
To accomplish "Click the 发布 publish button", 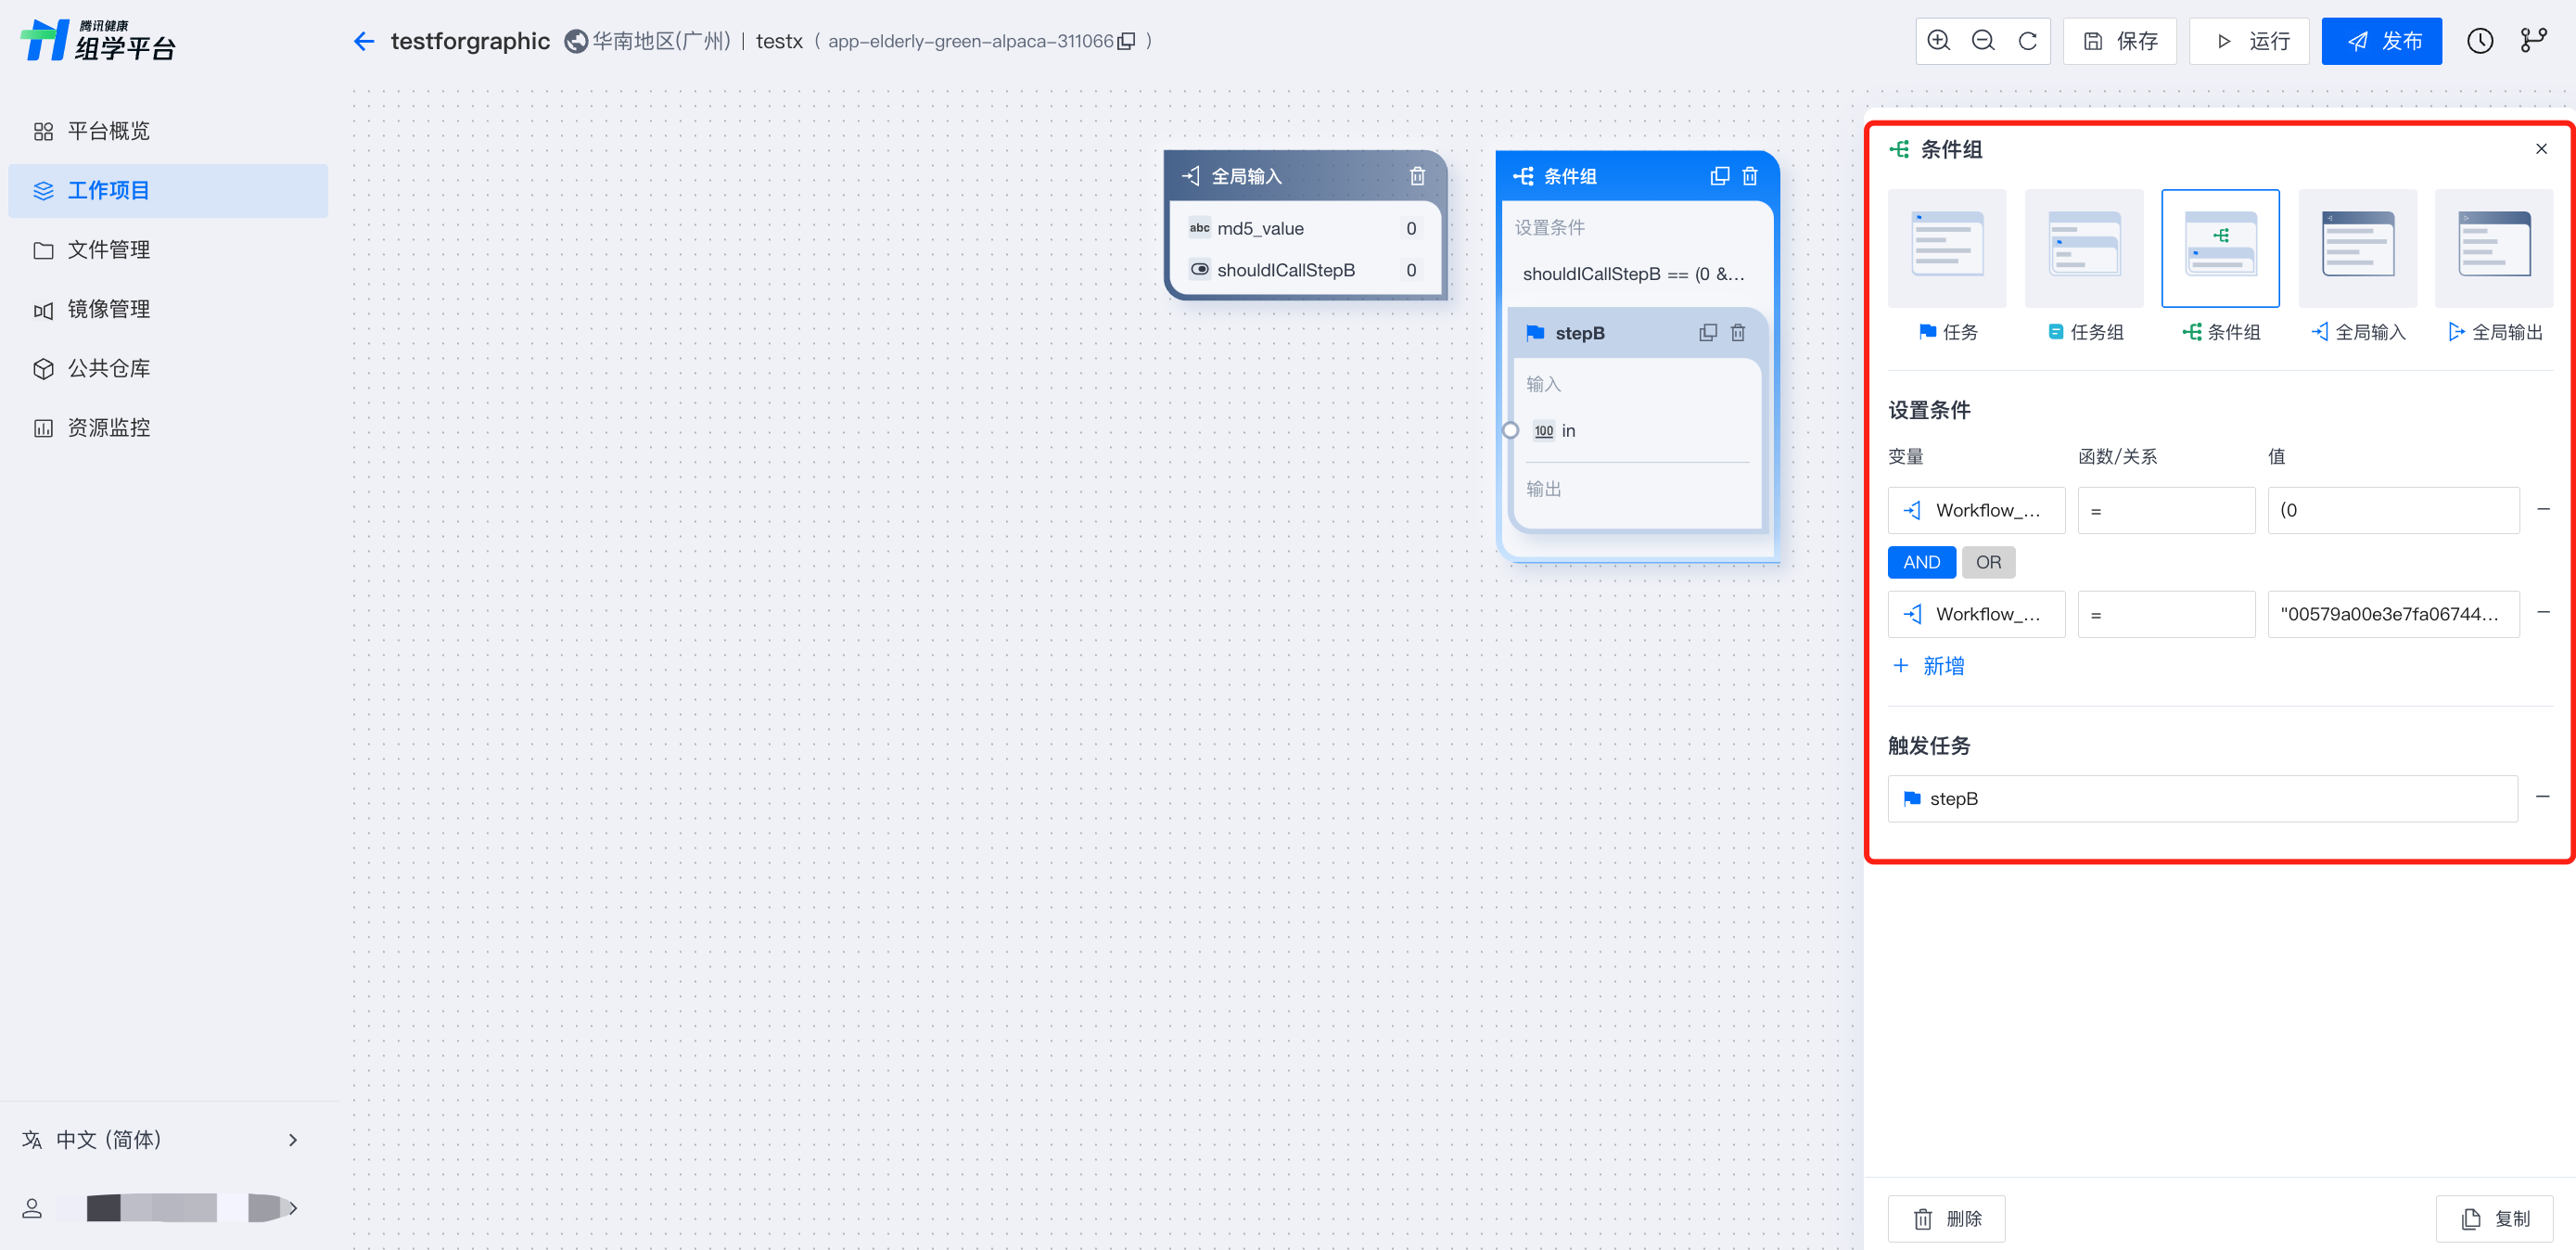I will 2380,41.
